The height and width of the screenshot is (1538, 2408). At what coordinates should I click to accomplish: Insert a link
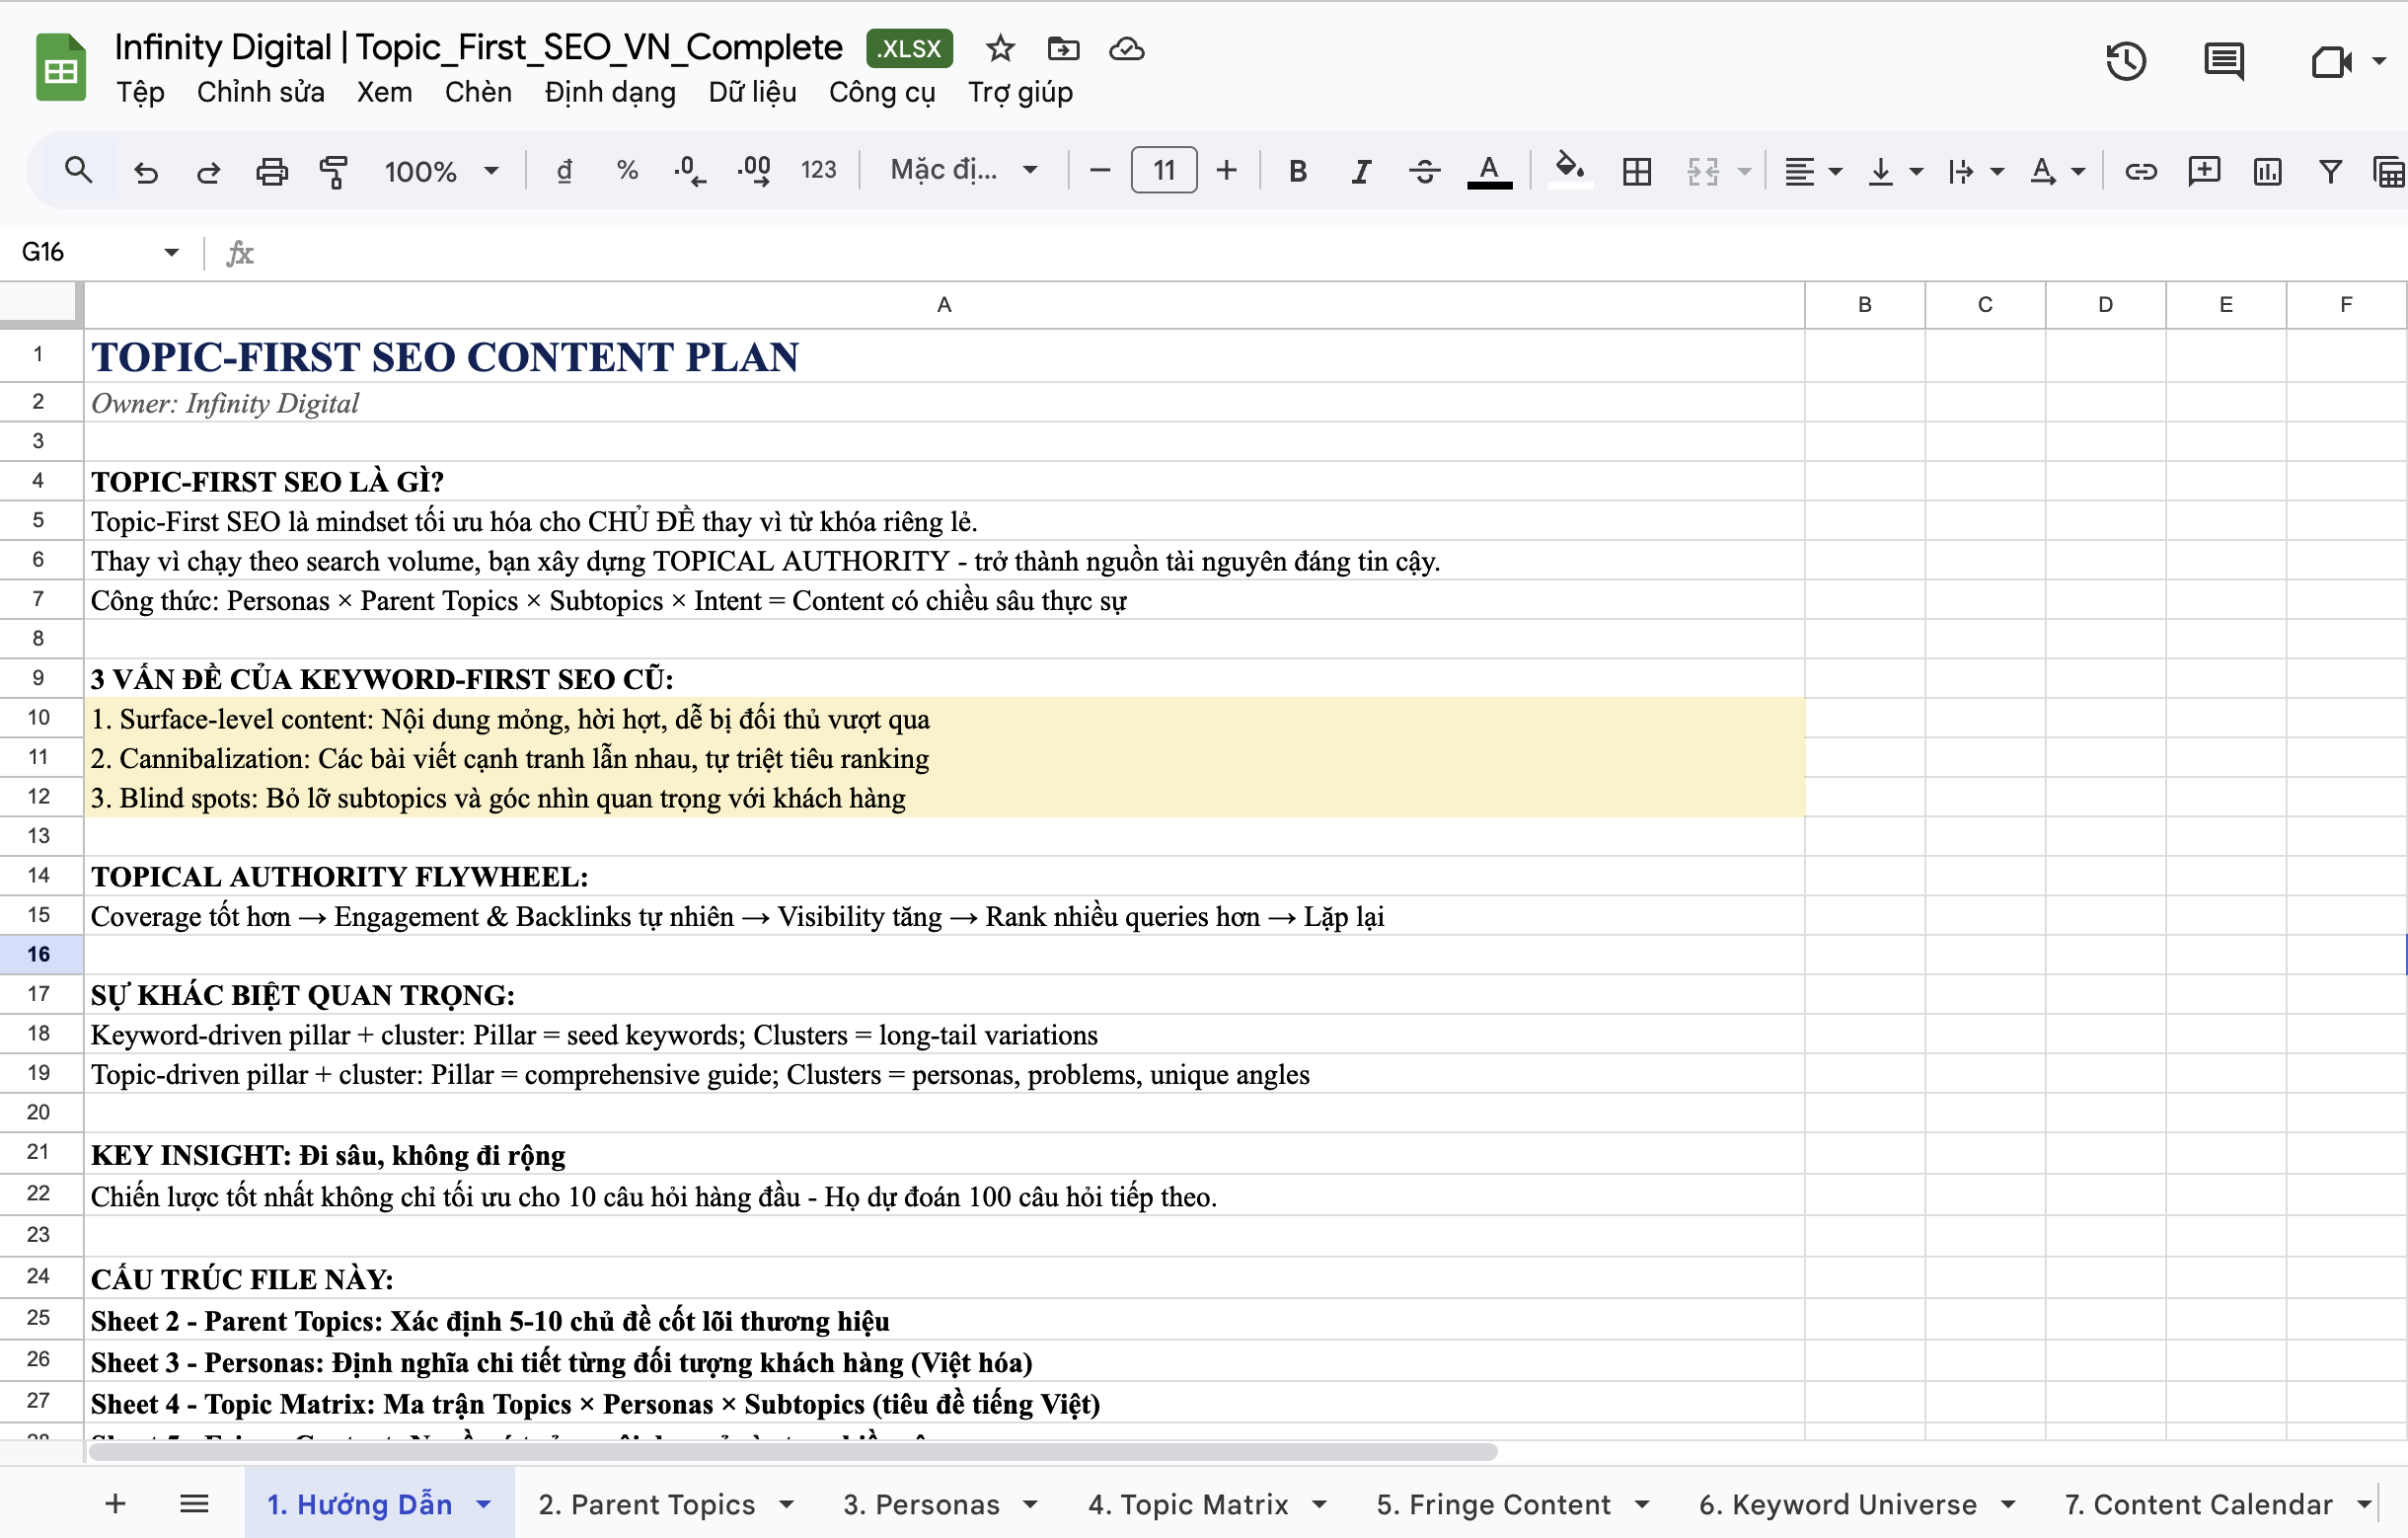(x=2140, y=172)
